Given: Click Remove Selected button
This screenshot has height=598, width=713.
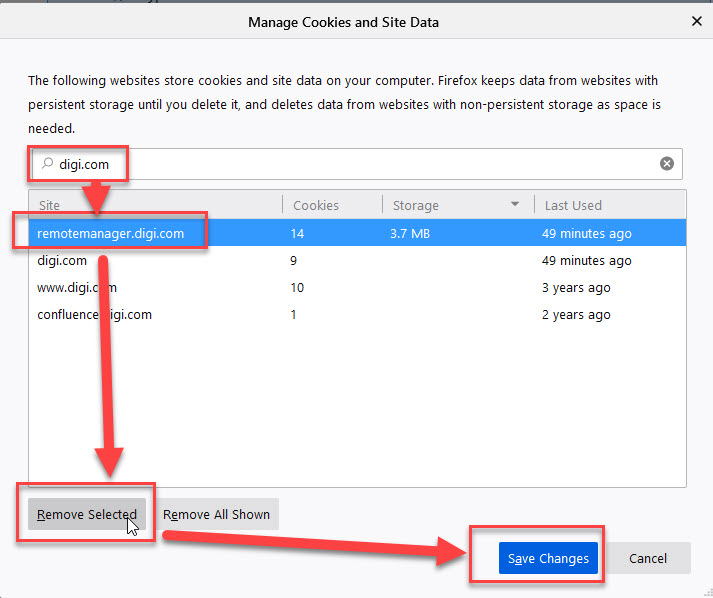Looking at the screenshot, I should [x=87, y=514].
